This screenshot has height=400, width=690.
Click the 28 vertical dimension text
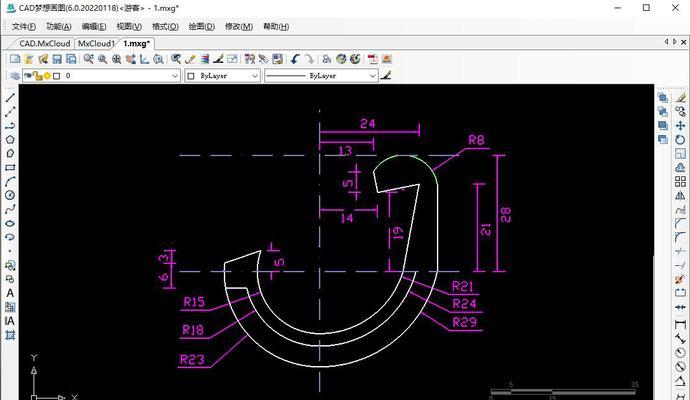coord(506,215)
